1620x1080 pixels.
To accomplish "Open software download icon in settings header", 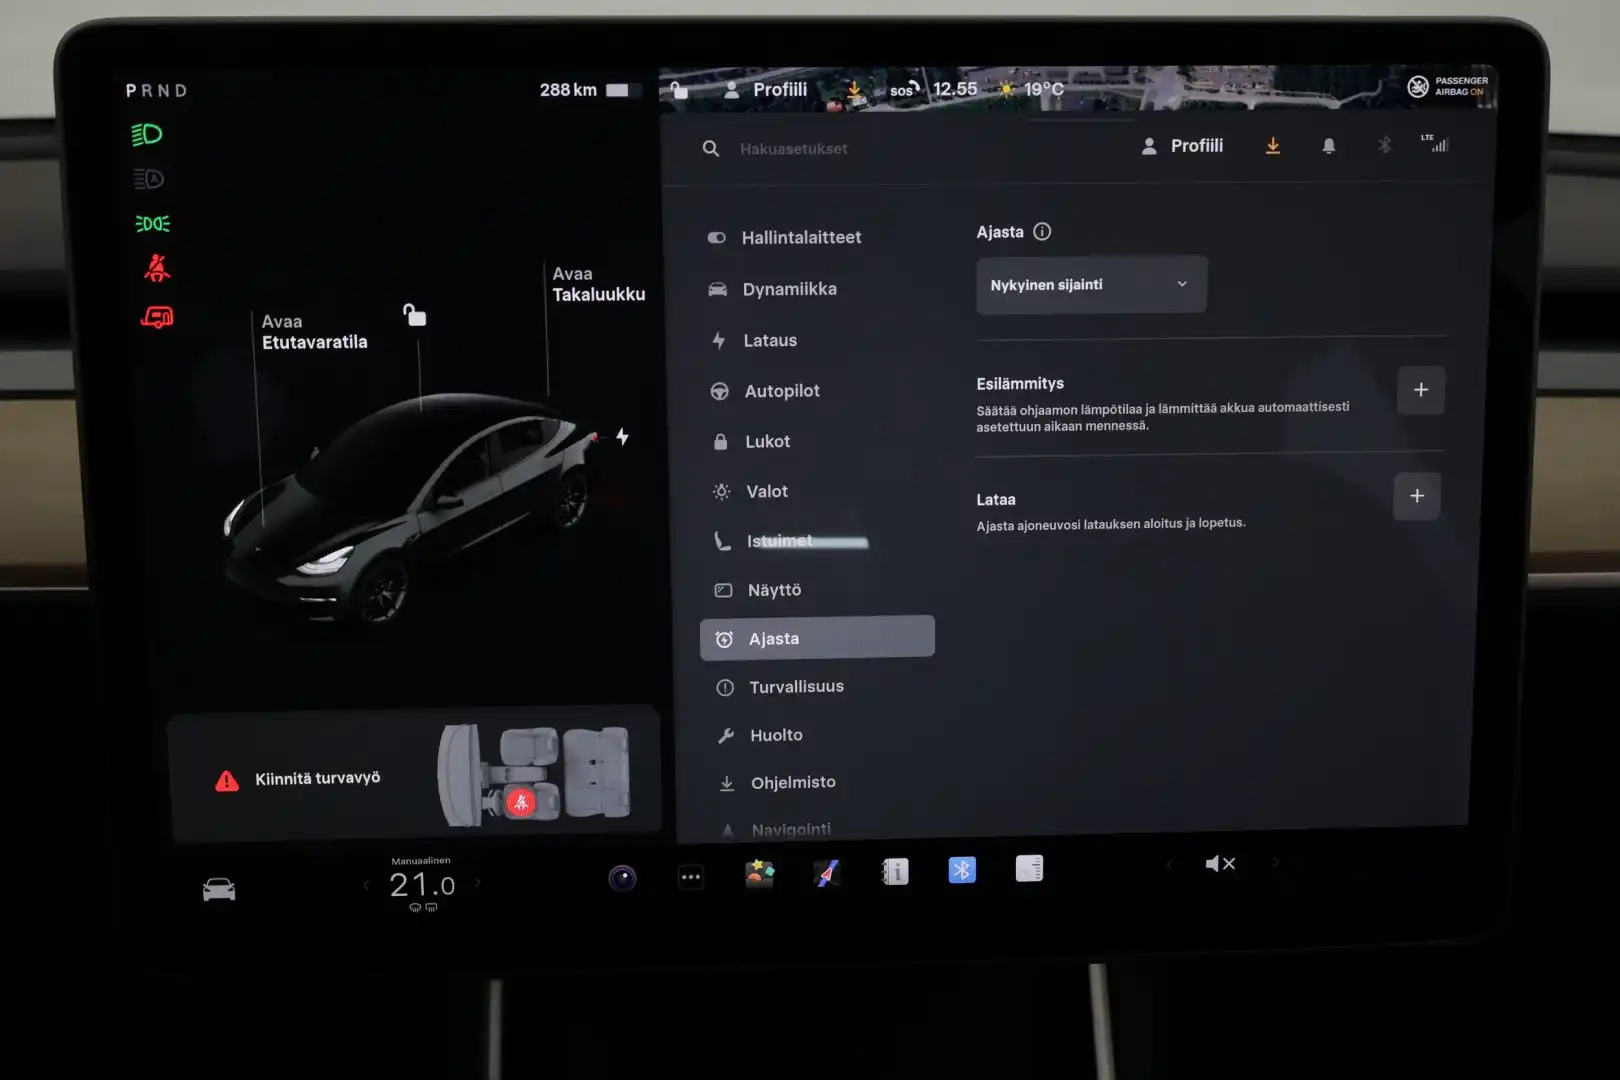I will click(1273, 146).
